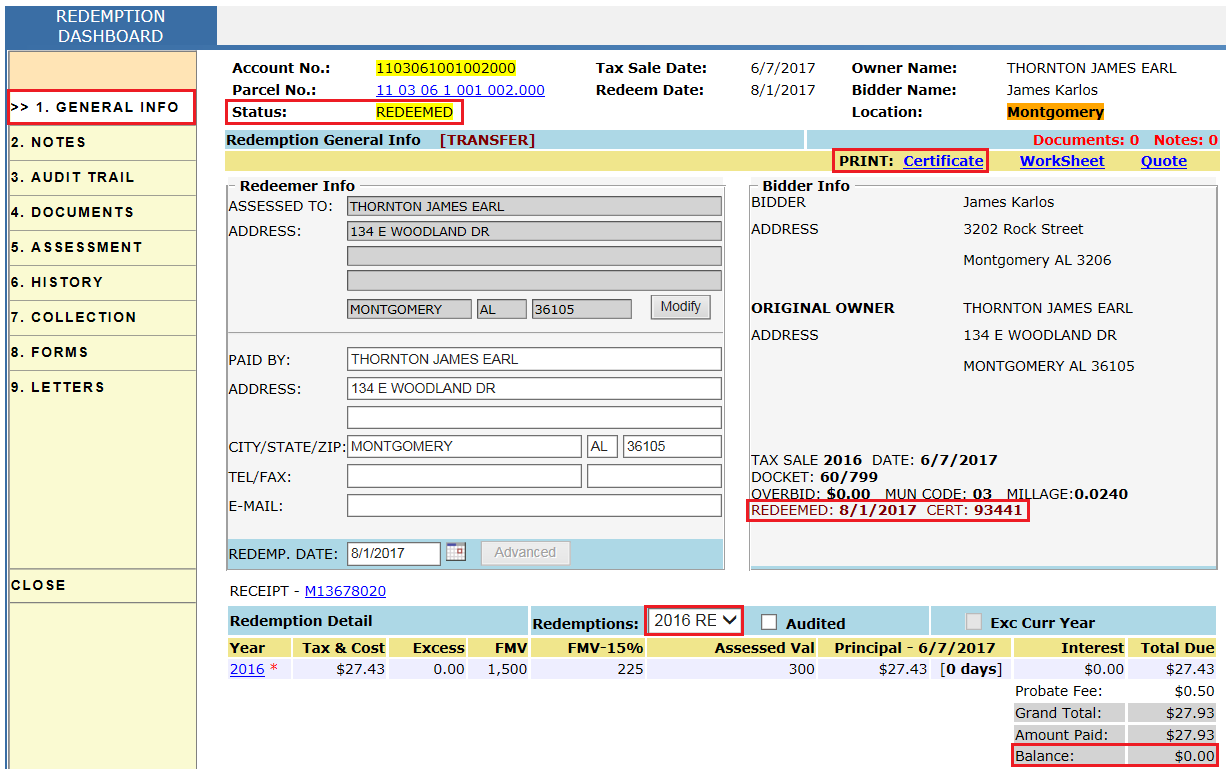This screenshot has width=1226, height=769.
Task: Open receipt M13678020 link
Action: [345, 591]
